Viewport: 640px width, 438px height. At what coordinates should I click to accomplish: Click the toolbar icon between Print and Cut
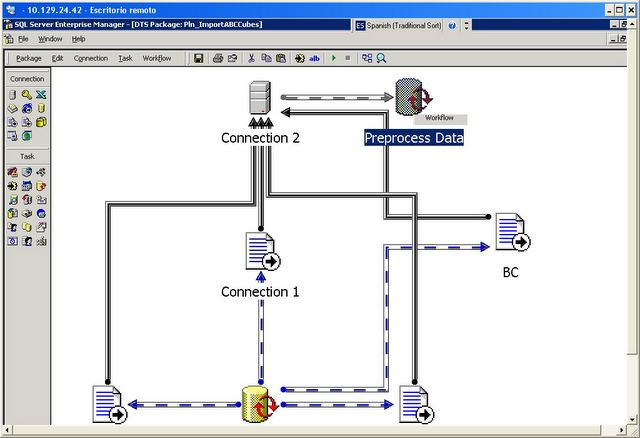pos(233,58)
